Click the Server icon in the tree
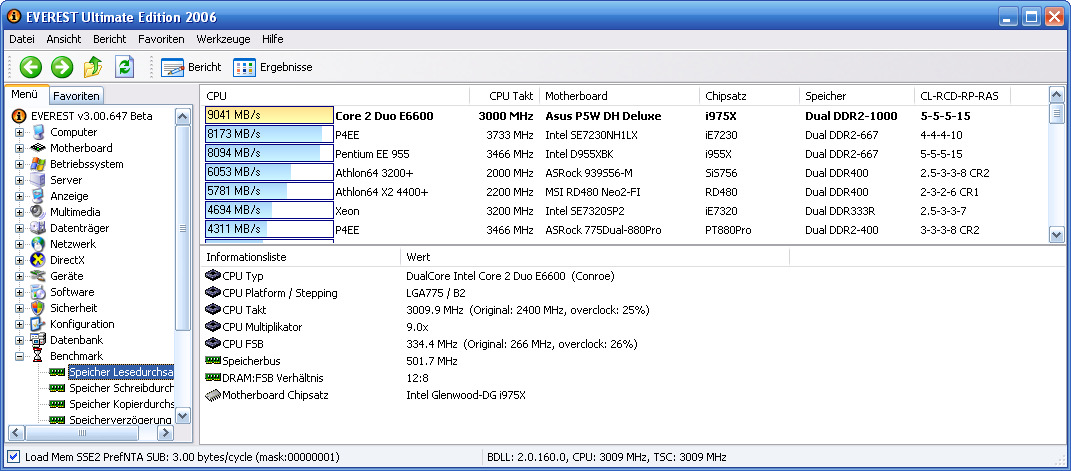The image size is (1071, 471). tap(38, 180)
